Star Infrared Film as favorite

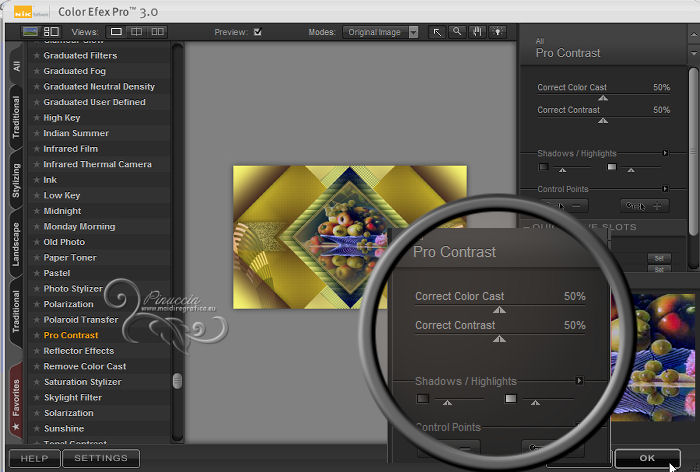[36, 149]
